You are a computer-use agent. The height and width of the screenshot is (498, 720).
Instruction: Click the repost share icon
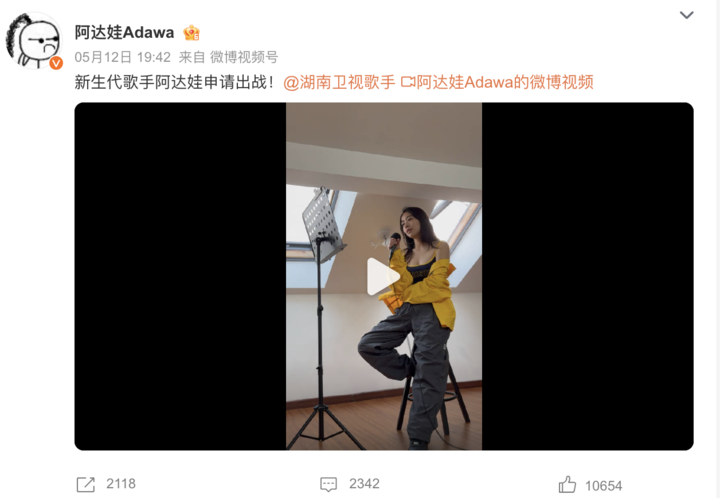(86, 484)
